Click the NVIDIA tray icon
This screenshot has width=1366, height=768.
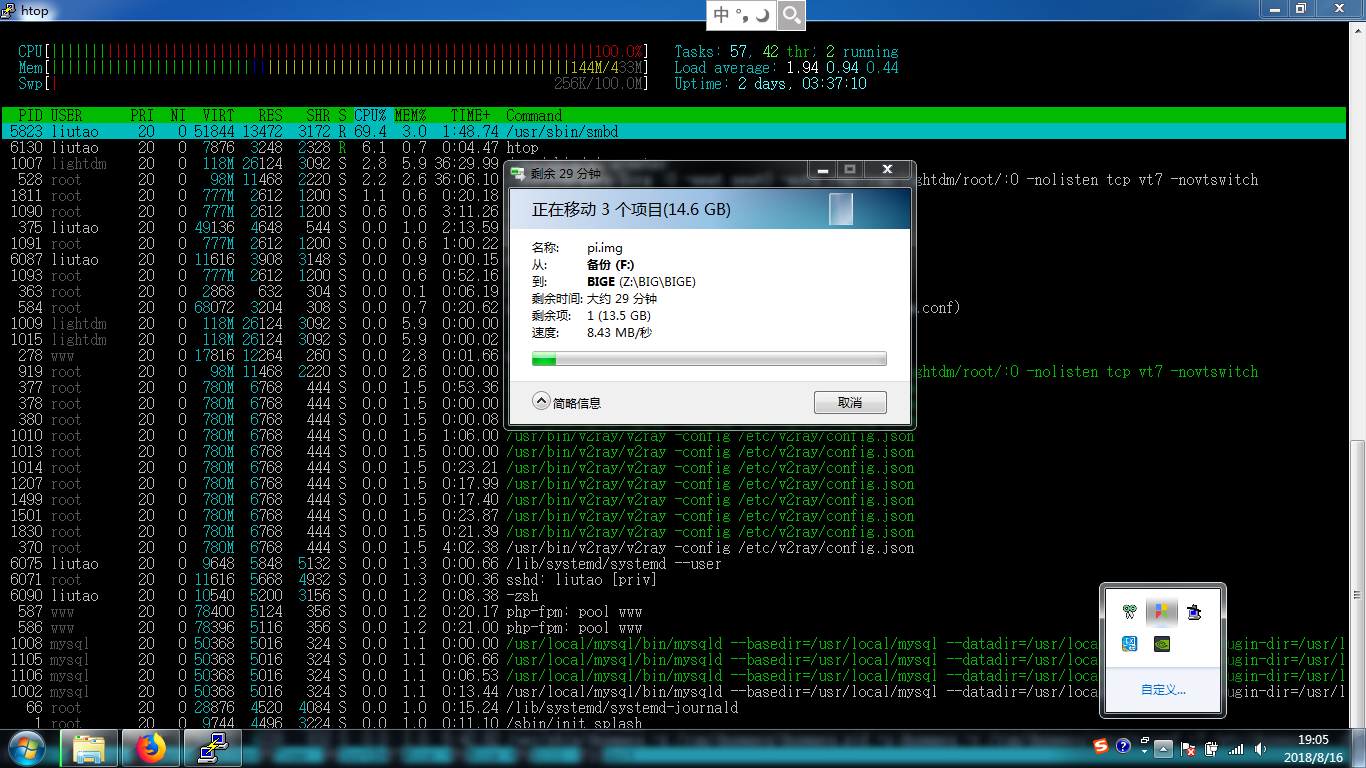tap(1161, 644)
